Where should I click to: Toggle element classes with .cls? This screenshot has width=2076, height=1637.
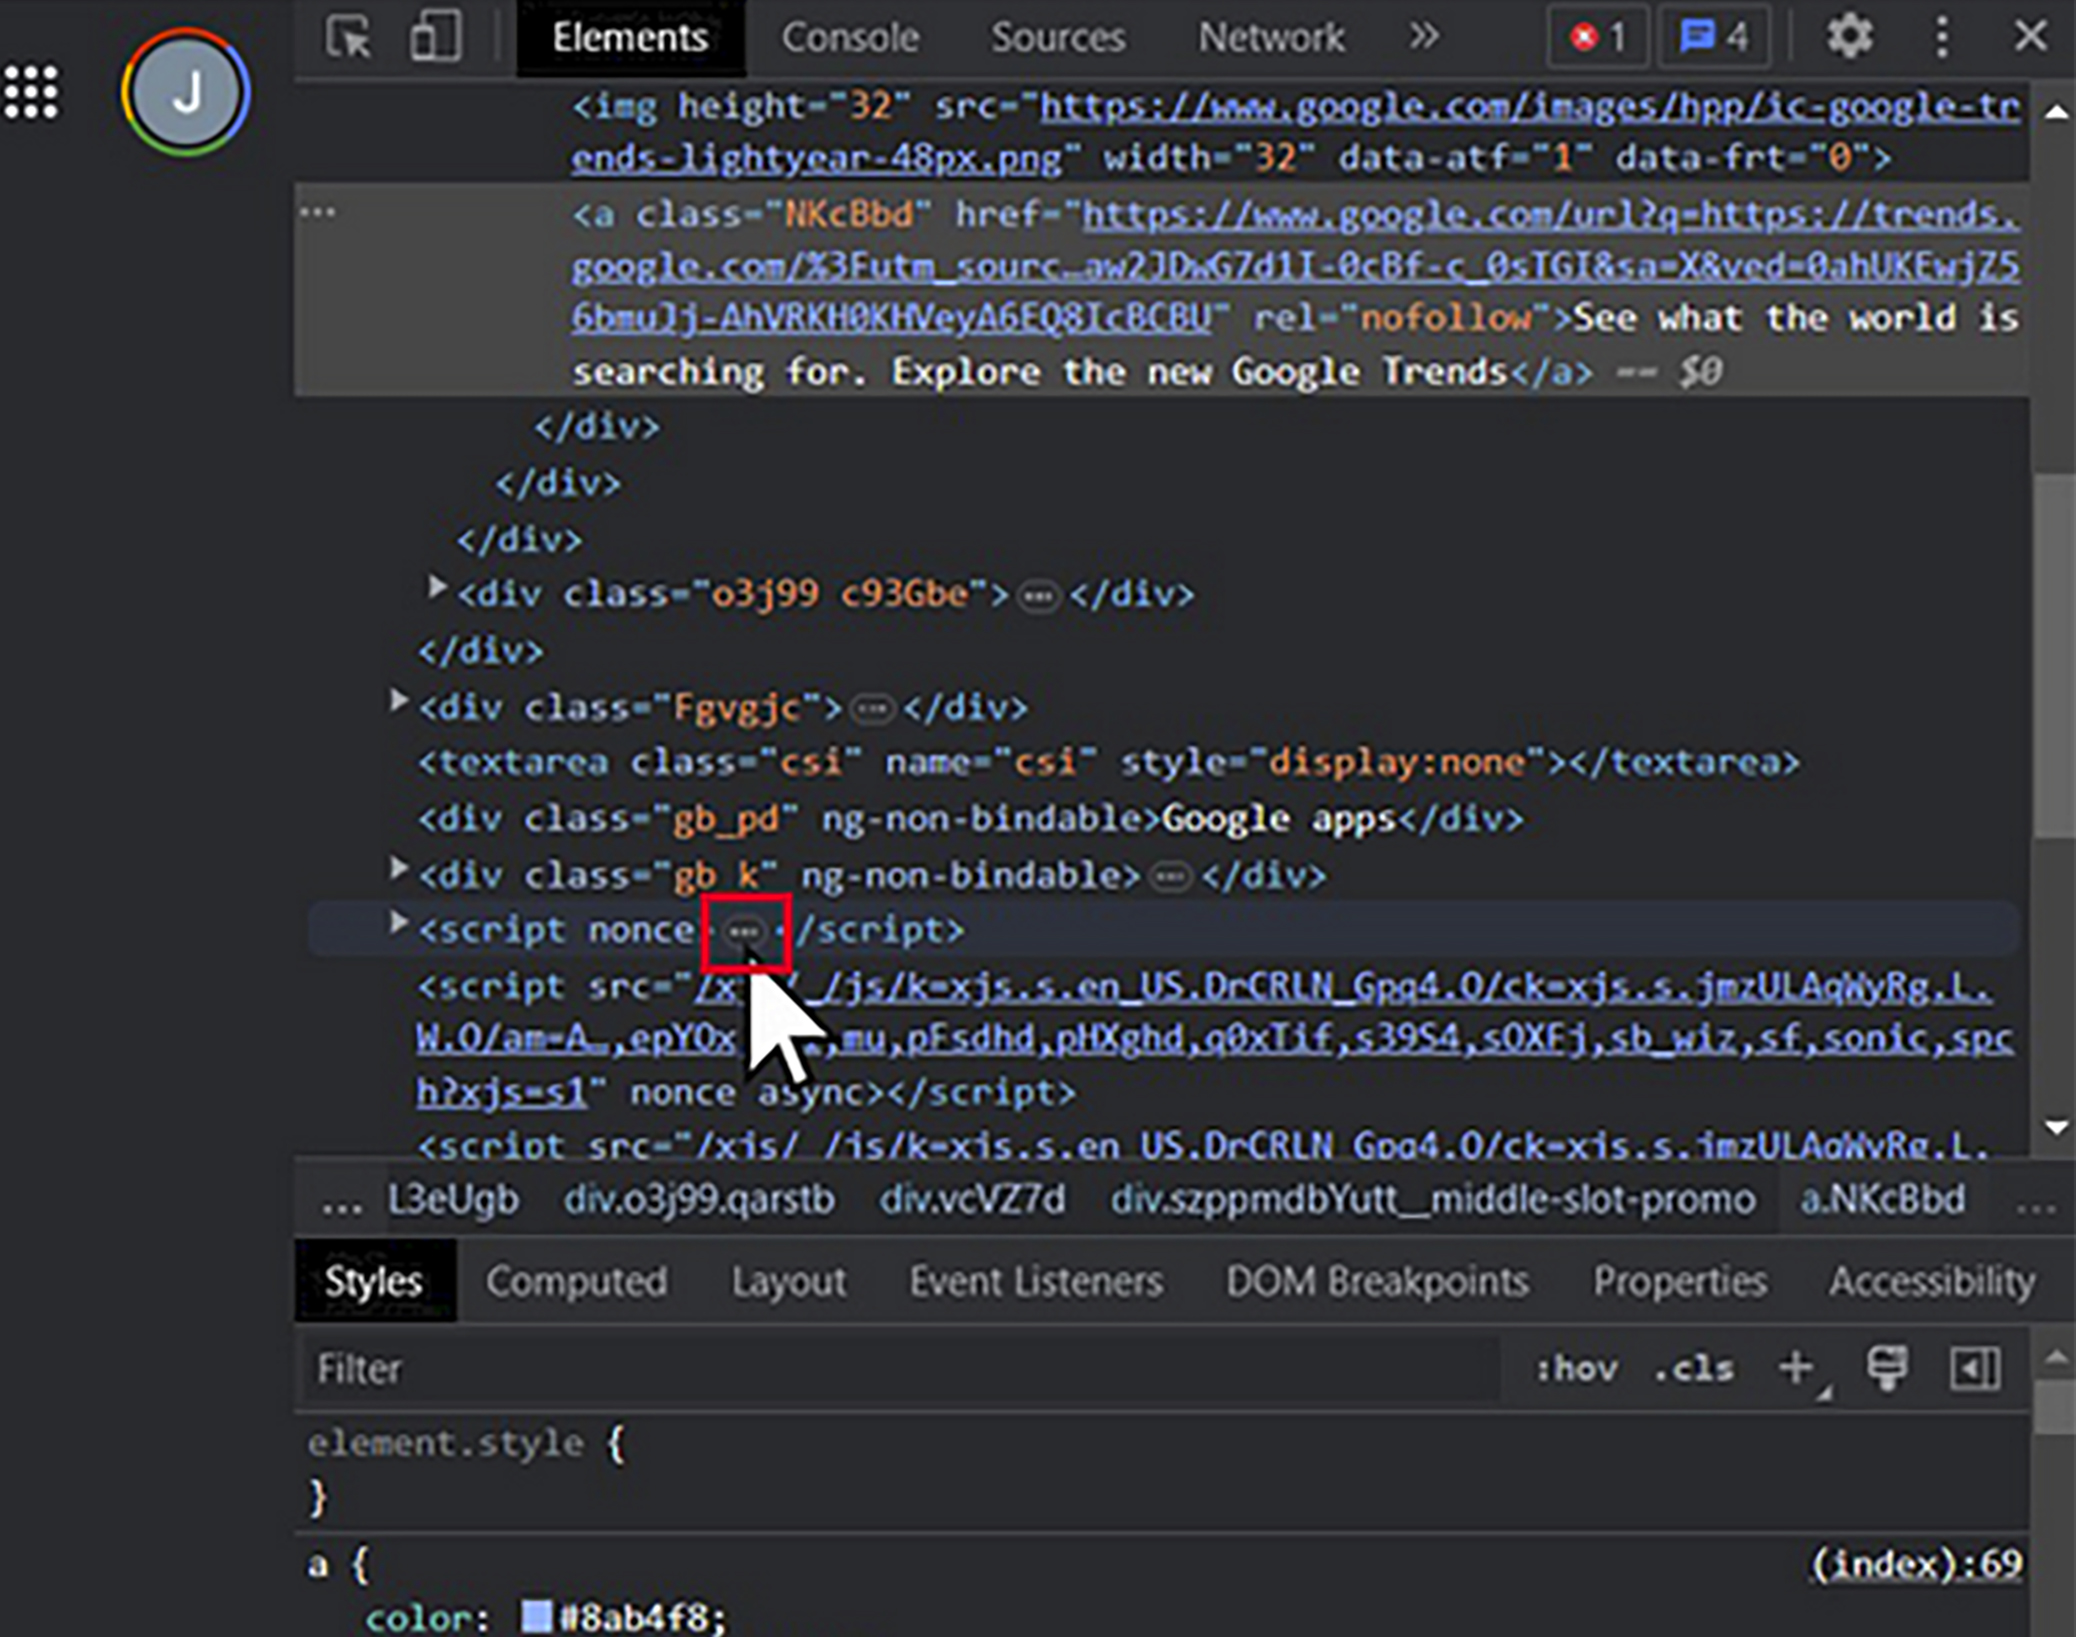pos(1693,1368)
